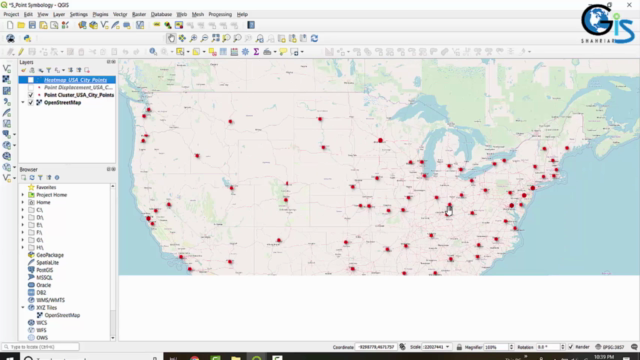The height and width of the screenshot is (360, 640).
Task: Open the Processing menu
Action: [220, 14]
